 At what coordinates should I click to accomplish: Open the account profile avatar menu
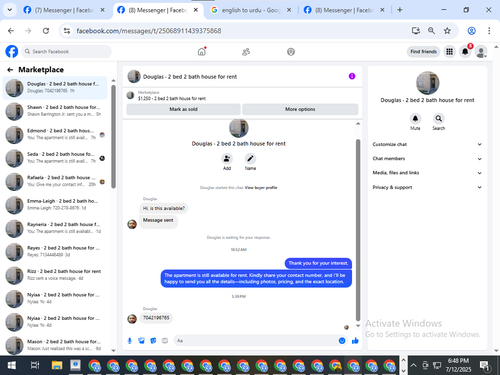[x=481, y=52]
